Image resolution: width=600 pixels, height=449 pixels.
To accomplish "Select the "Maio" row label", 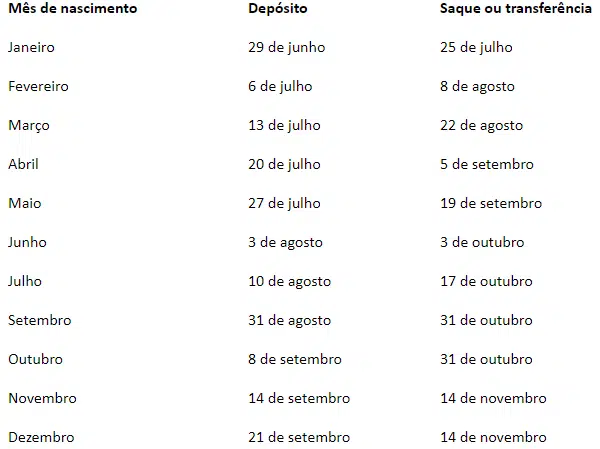I will tap(24, 203).
